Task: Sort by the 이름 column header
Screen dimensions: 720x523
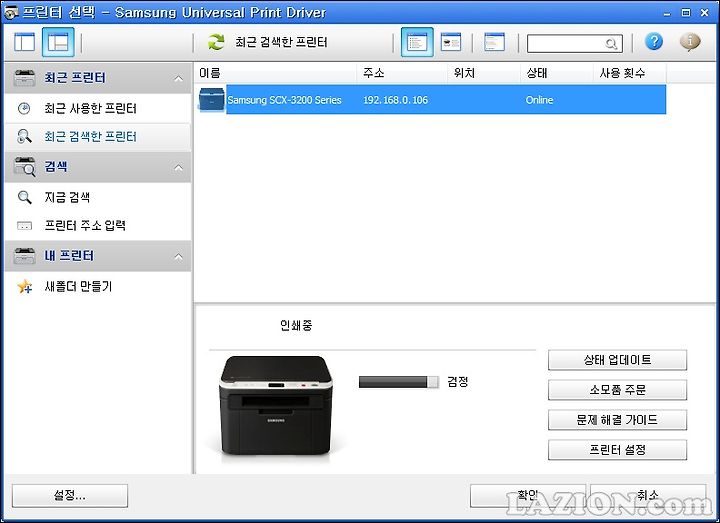Action: tap(275, 73)
